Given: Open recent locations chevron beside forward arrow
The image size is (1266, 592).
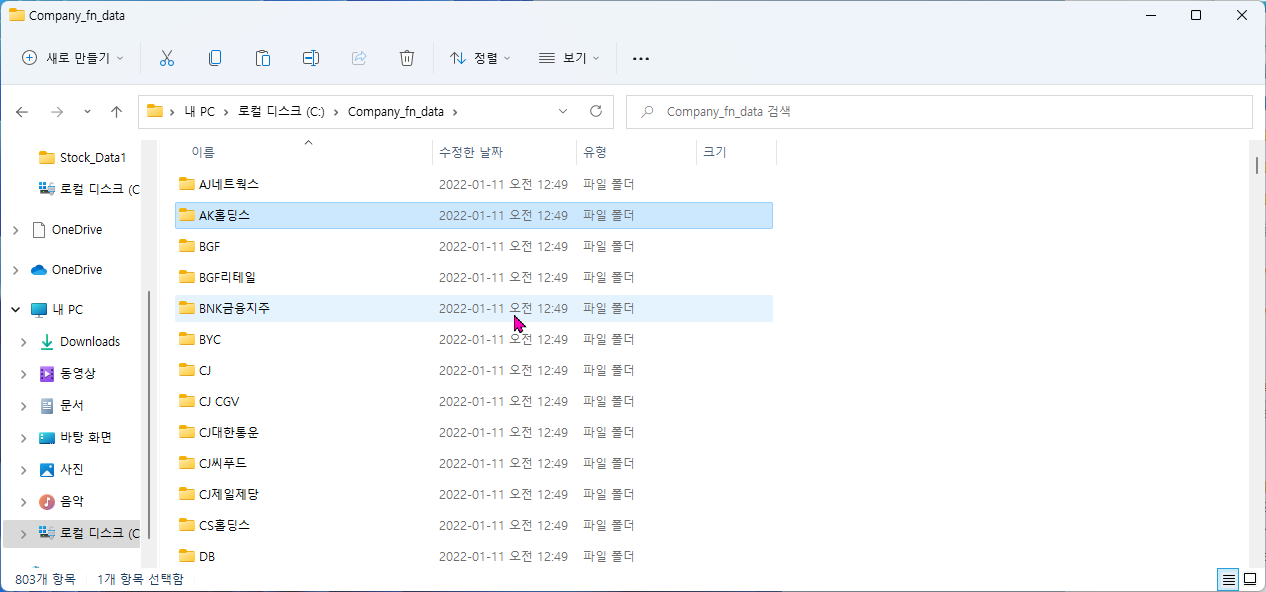Looking at the screenshot, I should (x=87, y=112).
